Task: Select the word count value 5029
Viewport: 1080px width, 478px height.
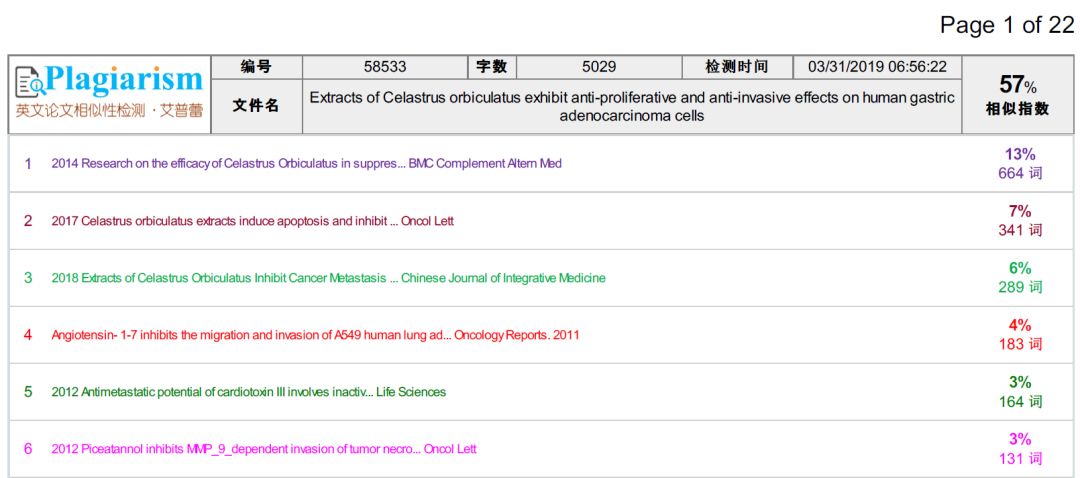Action: click(x=599, y=67)
